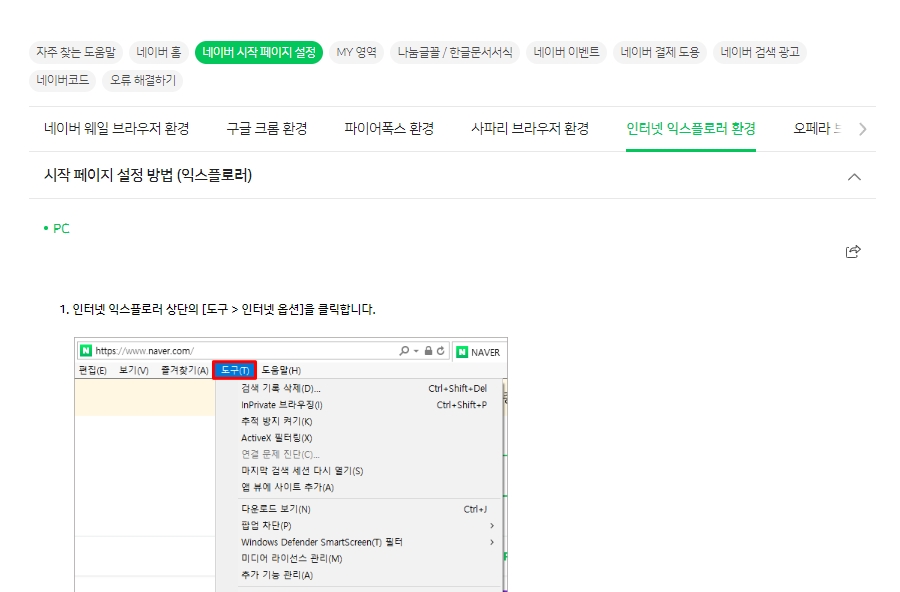Open the 네이버 결제 도용 category

pos(660,52)
